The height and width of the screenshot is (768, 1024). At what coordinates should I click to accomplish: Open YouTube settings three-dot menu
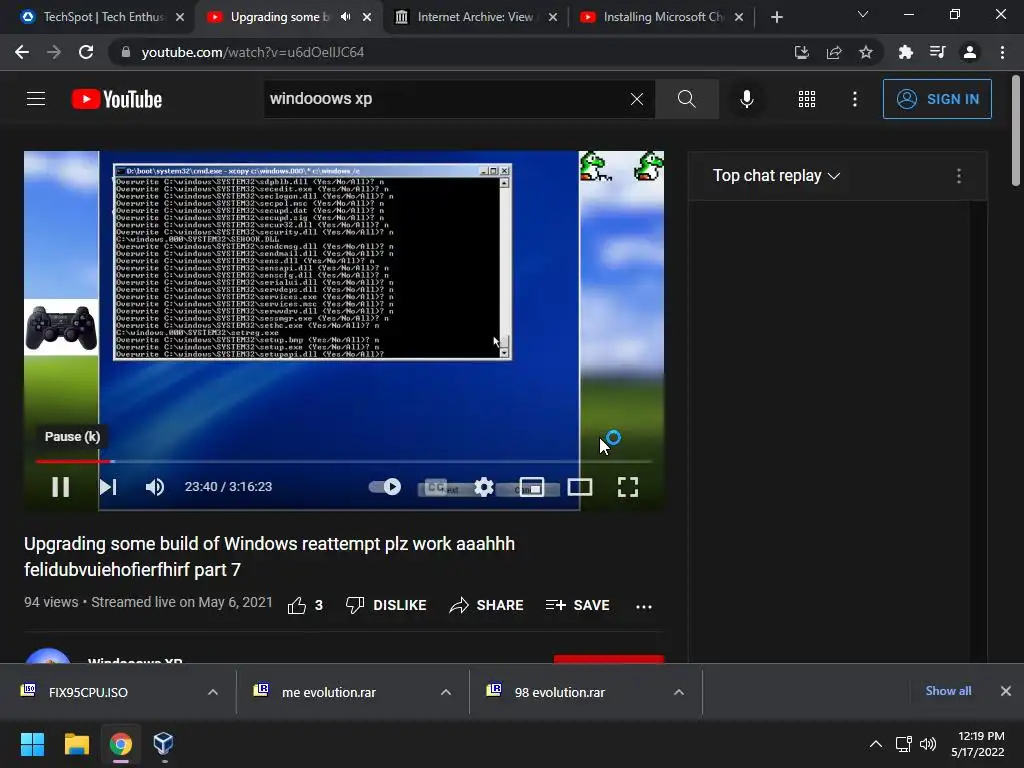[854, 99]
